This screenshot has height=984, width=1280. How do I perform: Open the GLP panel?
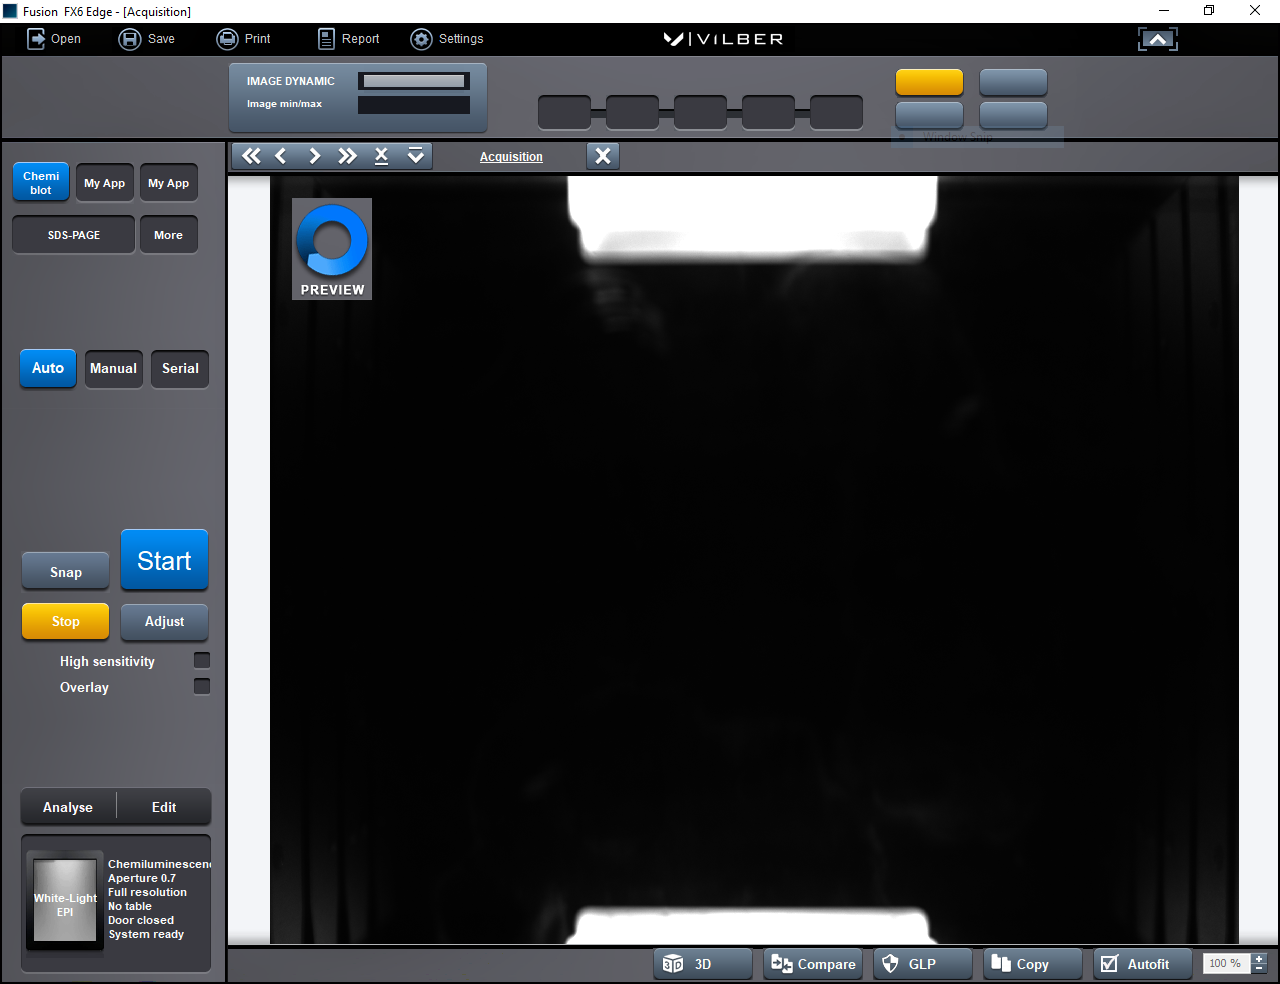[x=921, y=963]
